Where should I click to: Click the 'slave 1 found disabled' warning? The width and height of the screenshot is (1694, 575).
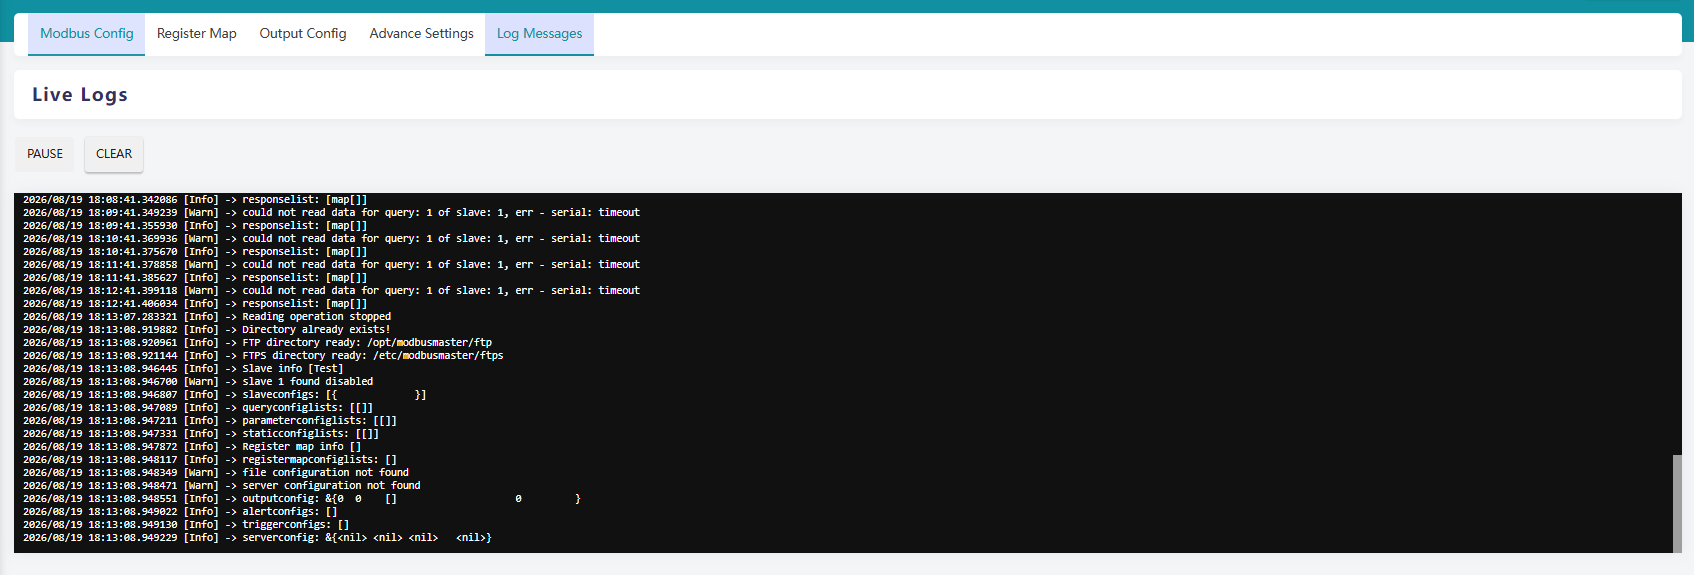(198, 382)
